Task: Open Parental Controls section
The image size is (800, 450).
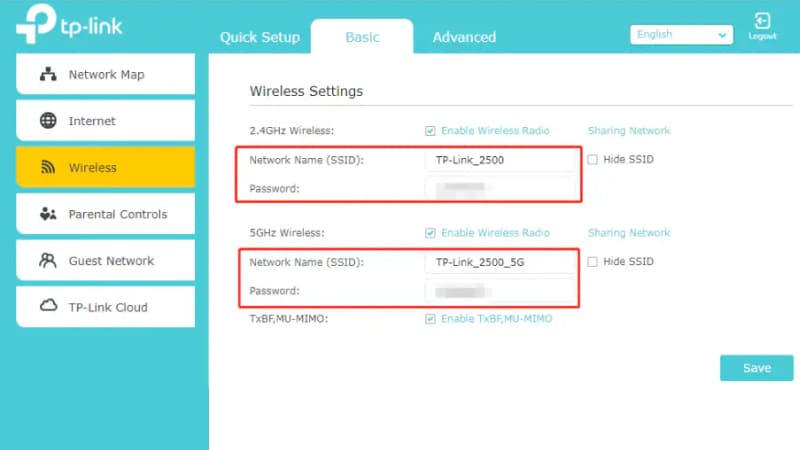Action: tap(106, 214)
